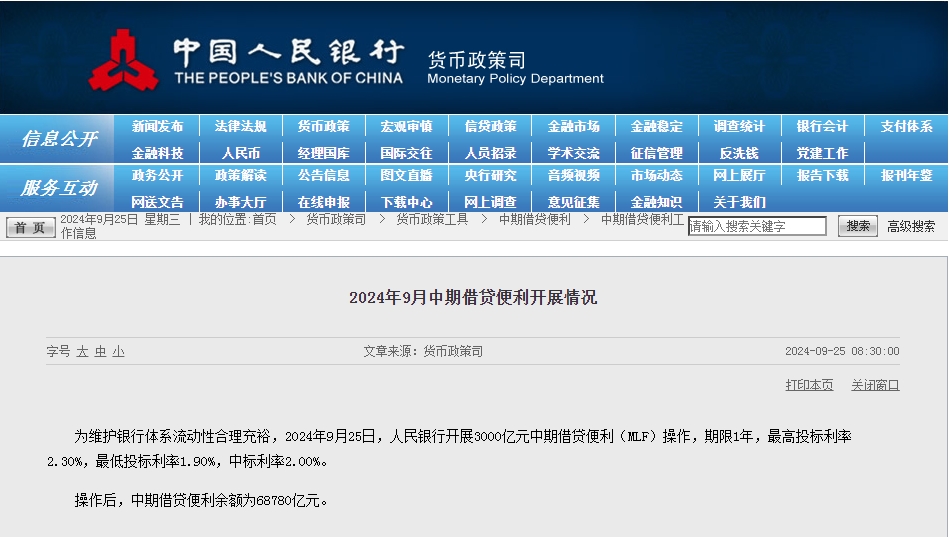Open 关于我们 in the service menu
Image resolution: width=949 pixels, height=537 pixels.
pyautogui.click(x=739, y=202)
